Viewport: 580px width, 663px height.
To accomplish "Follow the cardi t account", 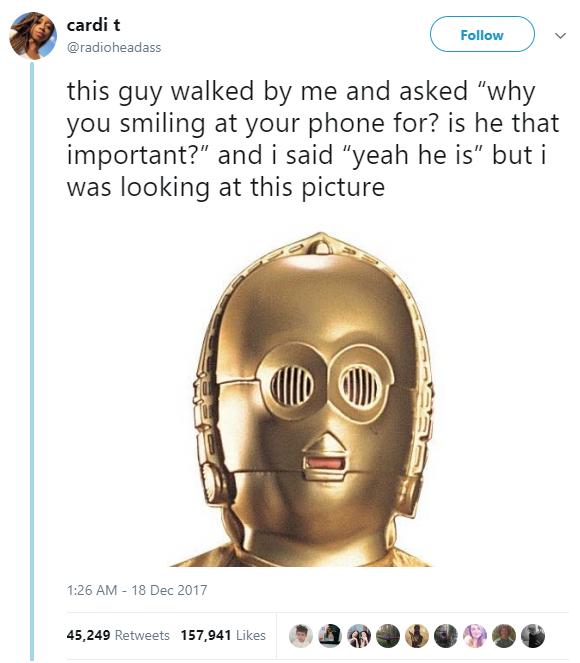I will [x=482, y=34].
